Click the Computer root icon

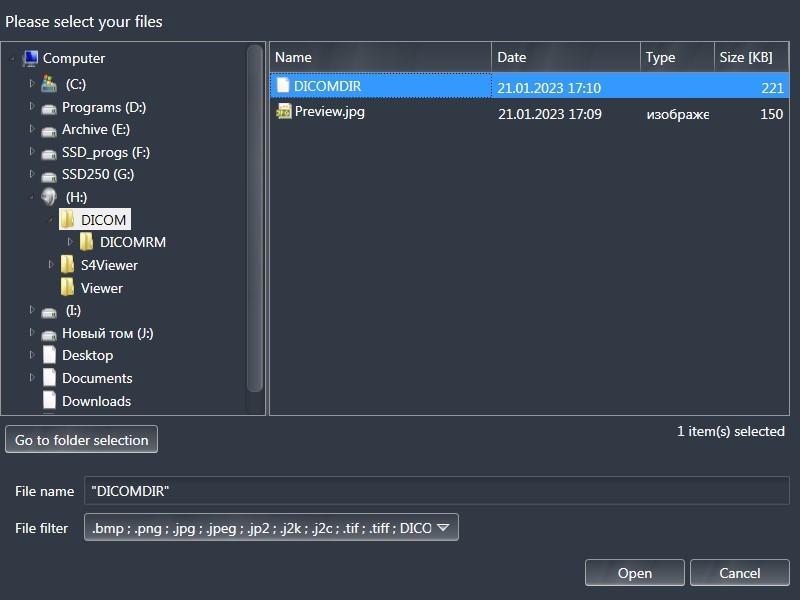30,58
